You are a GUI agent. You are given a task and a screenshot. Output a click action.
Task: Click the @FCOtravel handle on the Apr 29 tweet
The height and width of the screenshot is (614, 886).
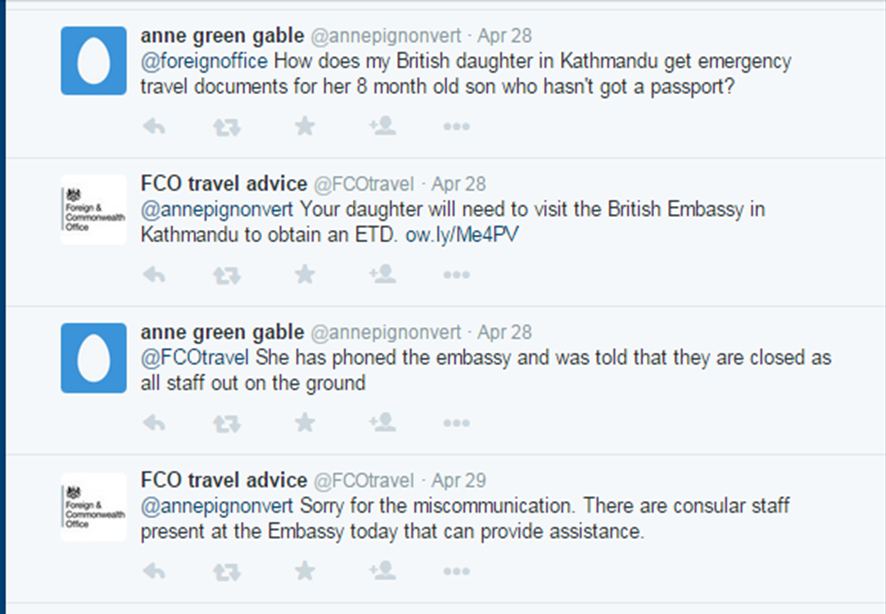coord(364,480)
